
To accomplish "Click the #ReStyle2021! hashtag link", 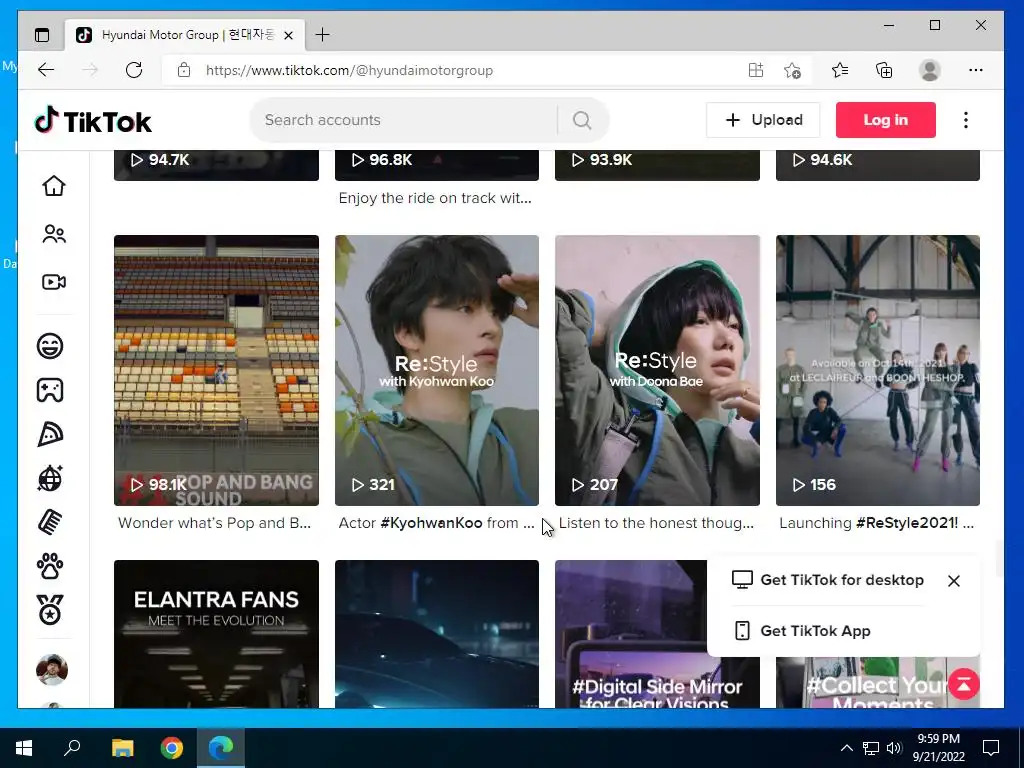I will pyautogui.click(x=906, y=523).
